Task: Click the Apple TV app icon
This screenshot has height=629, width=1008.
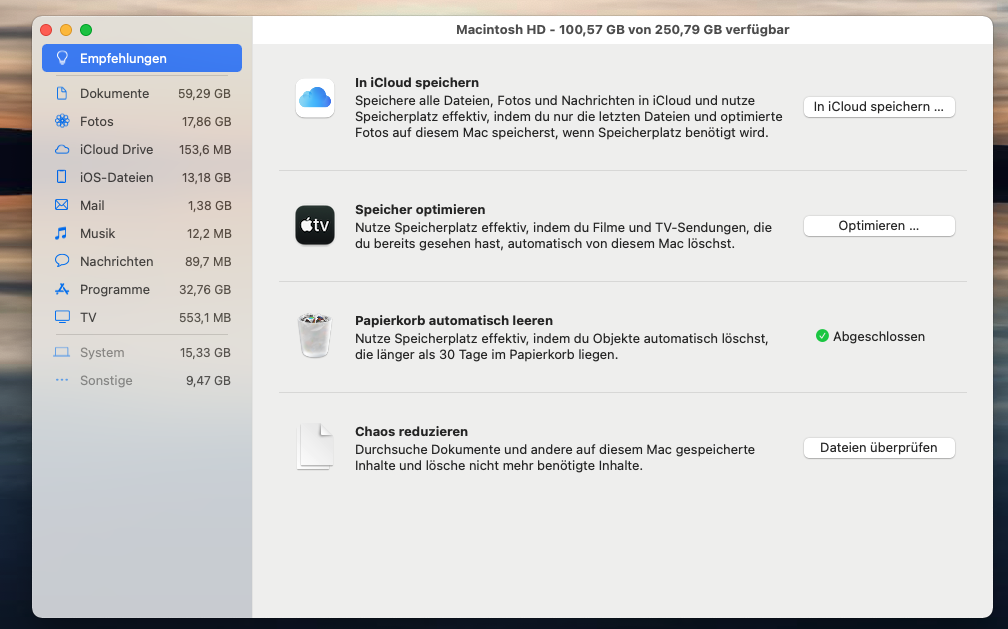Action: coord(315,225)
